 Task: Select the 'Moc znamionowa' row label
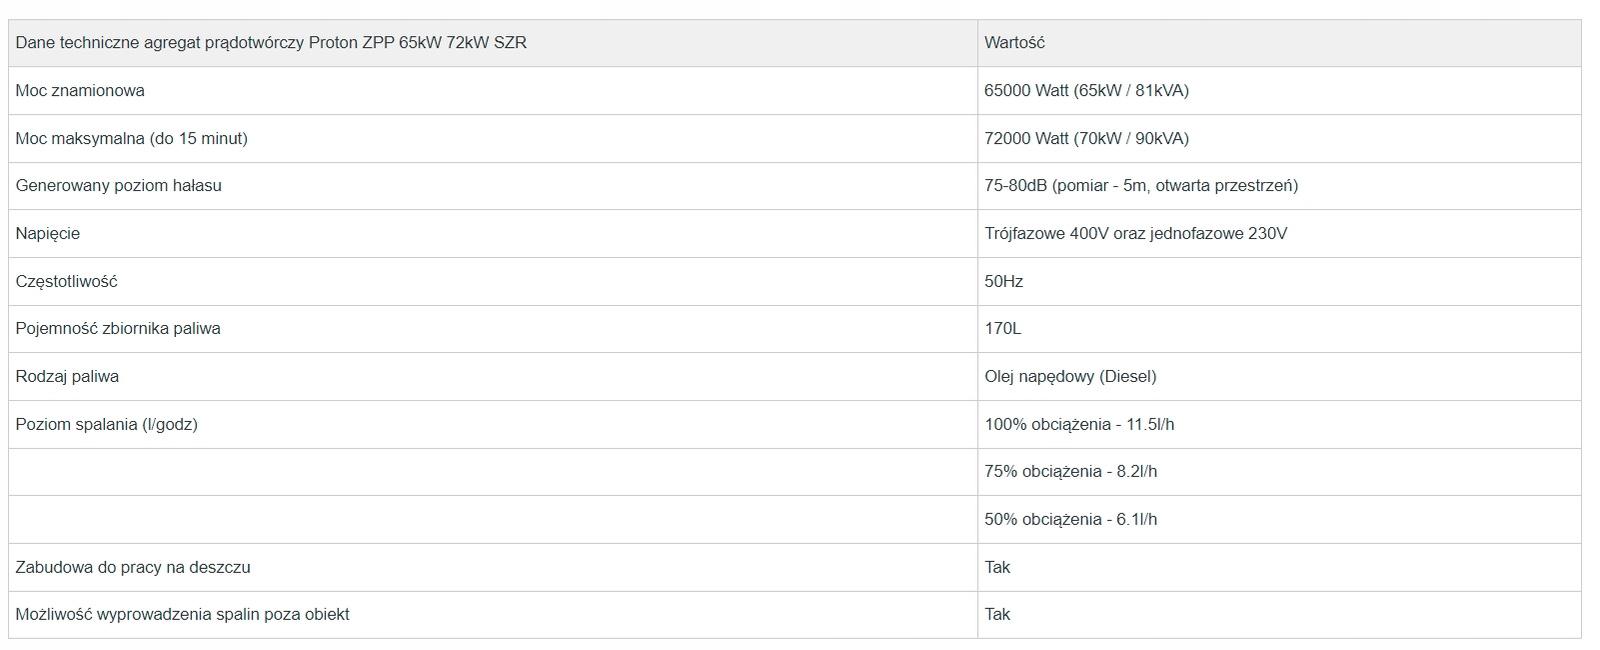tap(80, 91)
